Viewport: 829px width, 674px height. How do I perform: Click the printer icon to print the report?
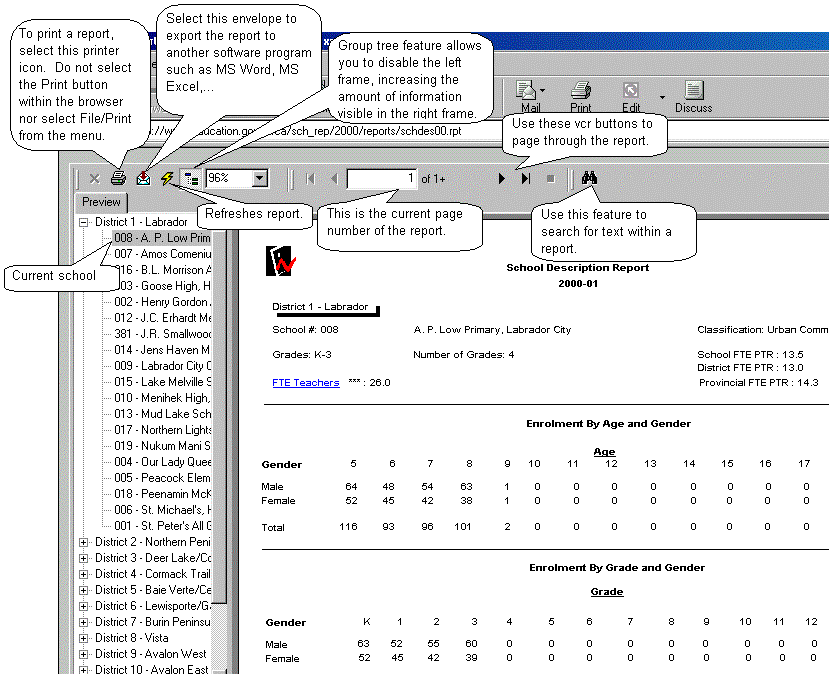point(119,178)
